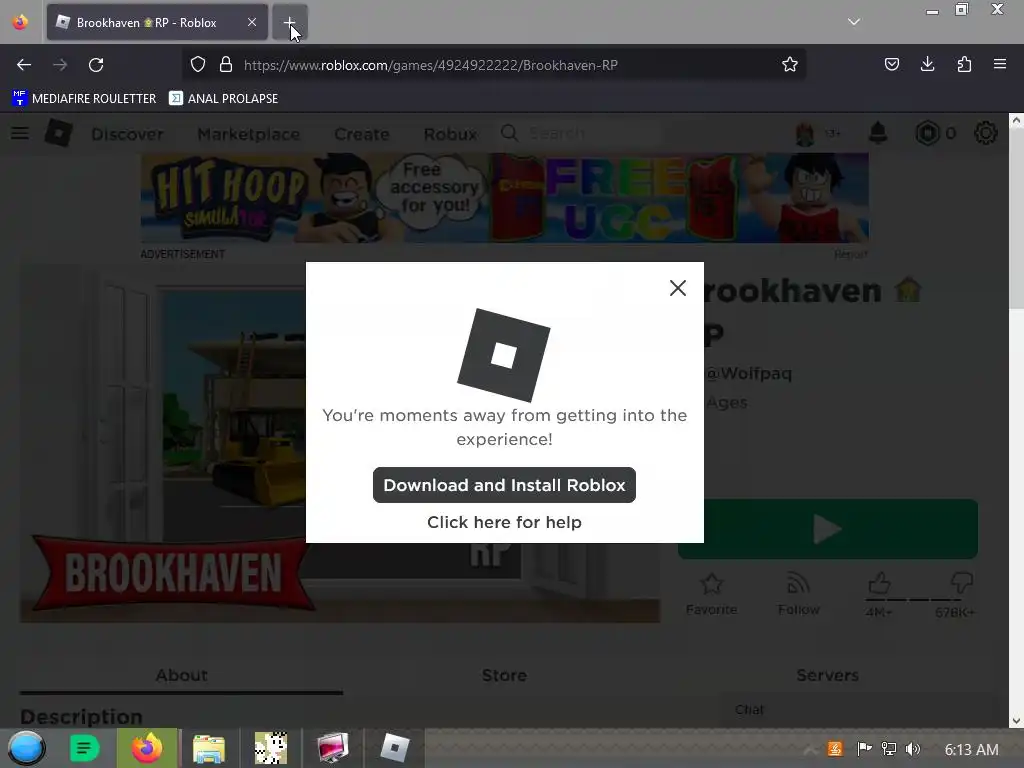The image size is (1024, 768).
Task: Open a new Firefox tab
Action: coord(289,23)
